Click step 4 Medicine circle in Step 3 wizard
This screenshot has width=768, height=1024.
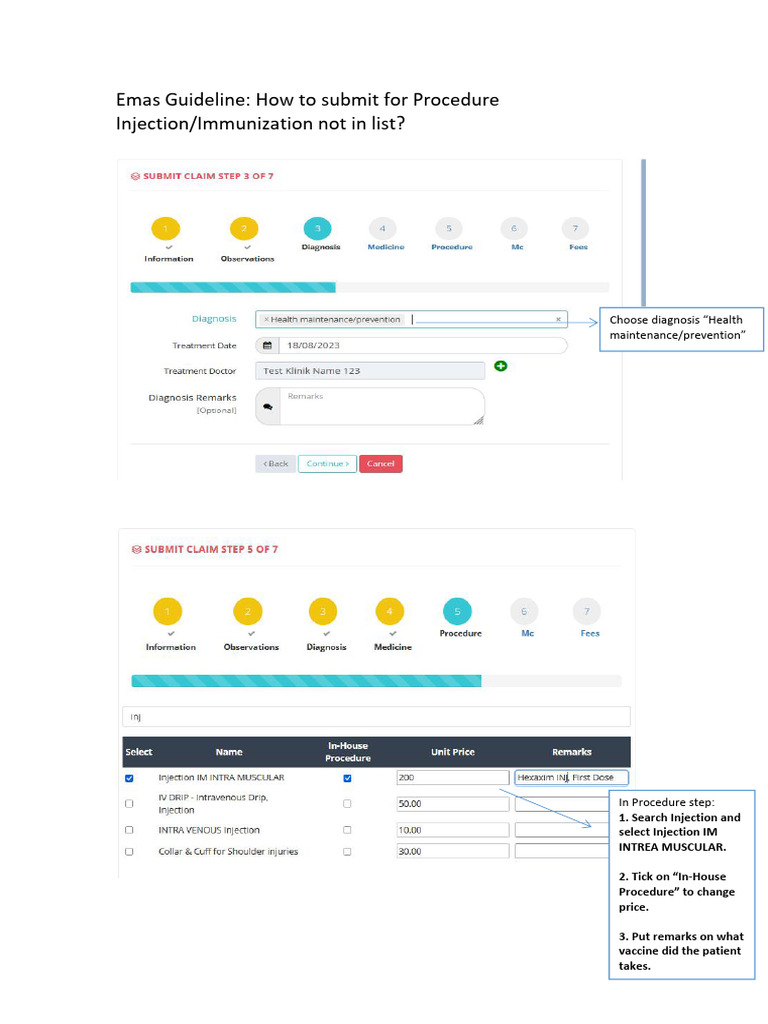[383, 229]
